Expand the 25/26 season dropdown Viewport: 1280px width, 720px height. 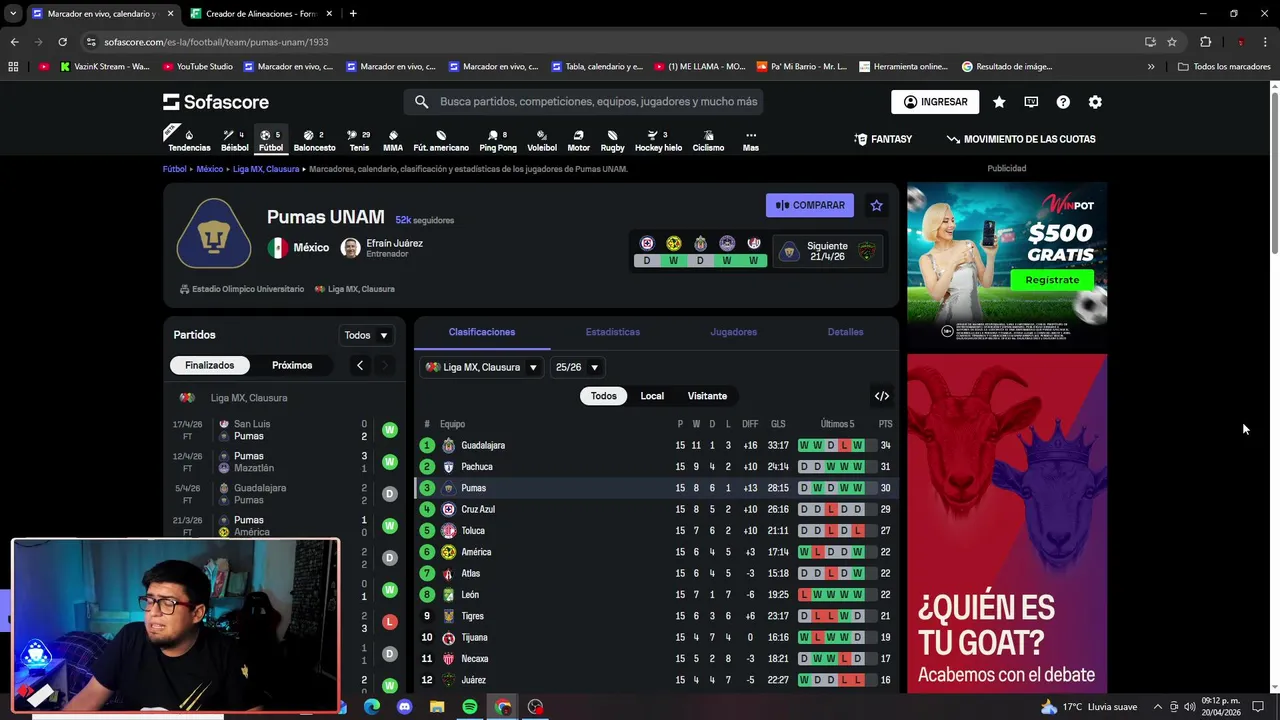[577, 367]
